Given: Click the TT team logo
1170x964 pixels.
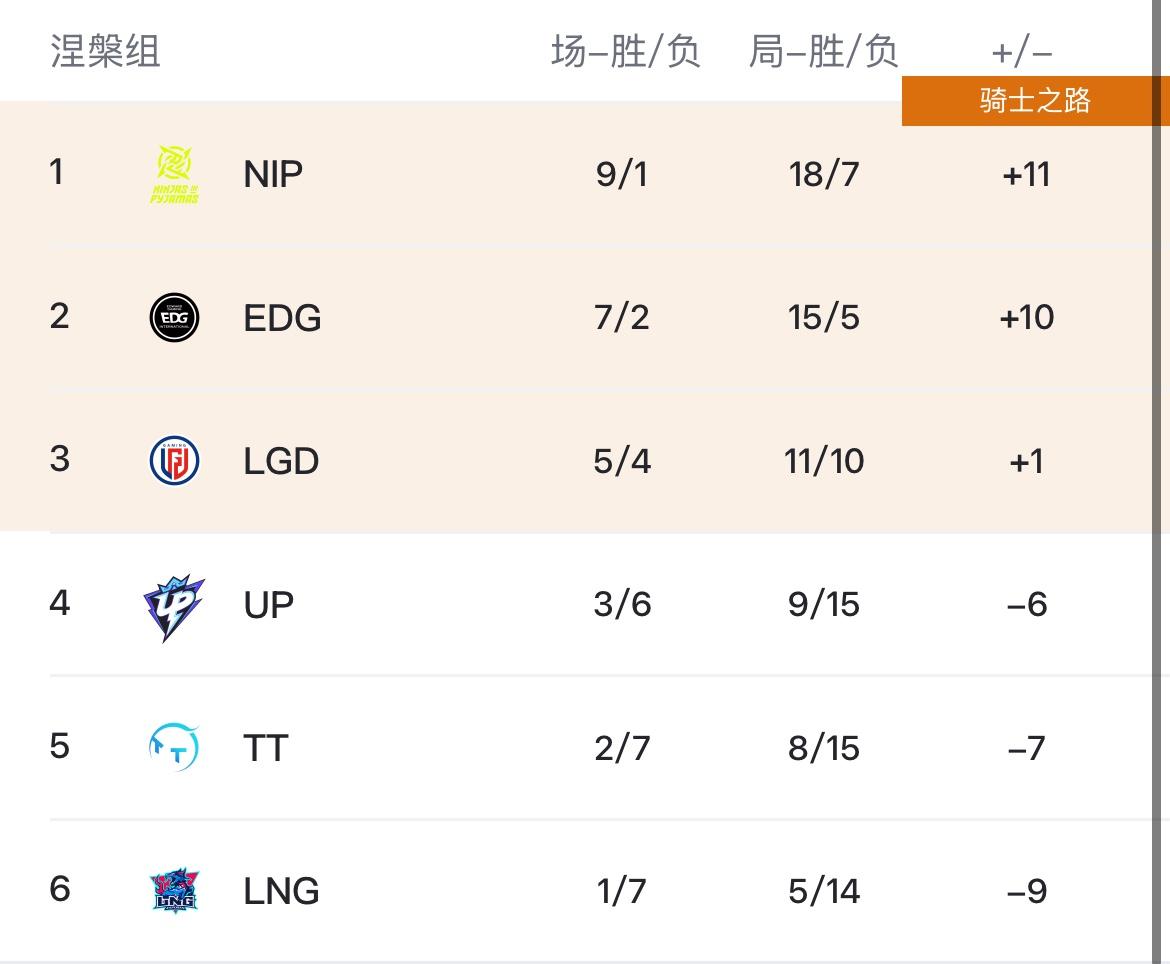Looking at the screenshot, I should (x=174, y=748).
